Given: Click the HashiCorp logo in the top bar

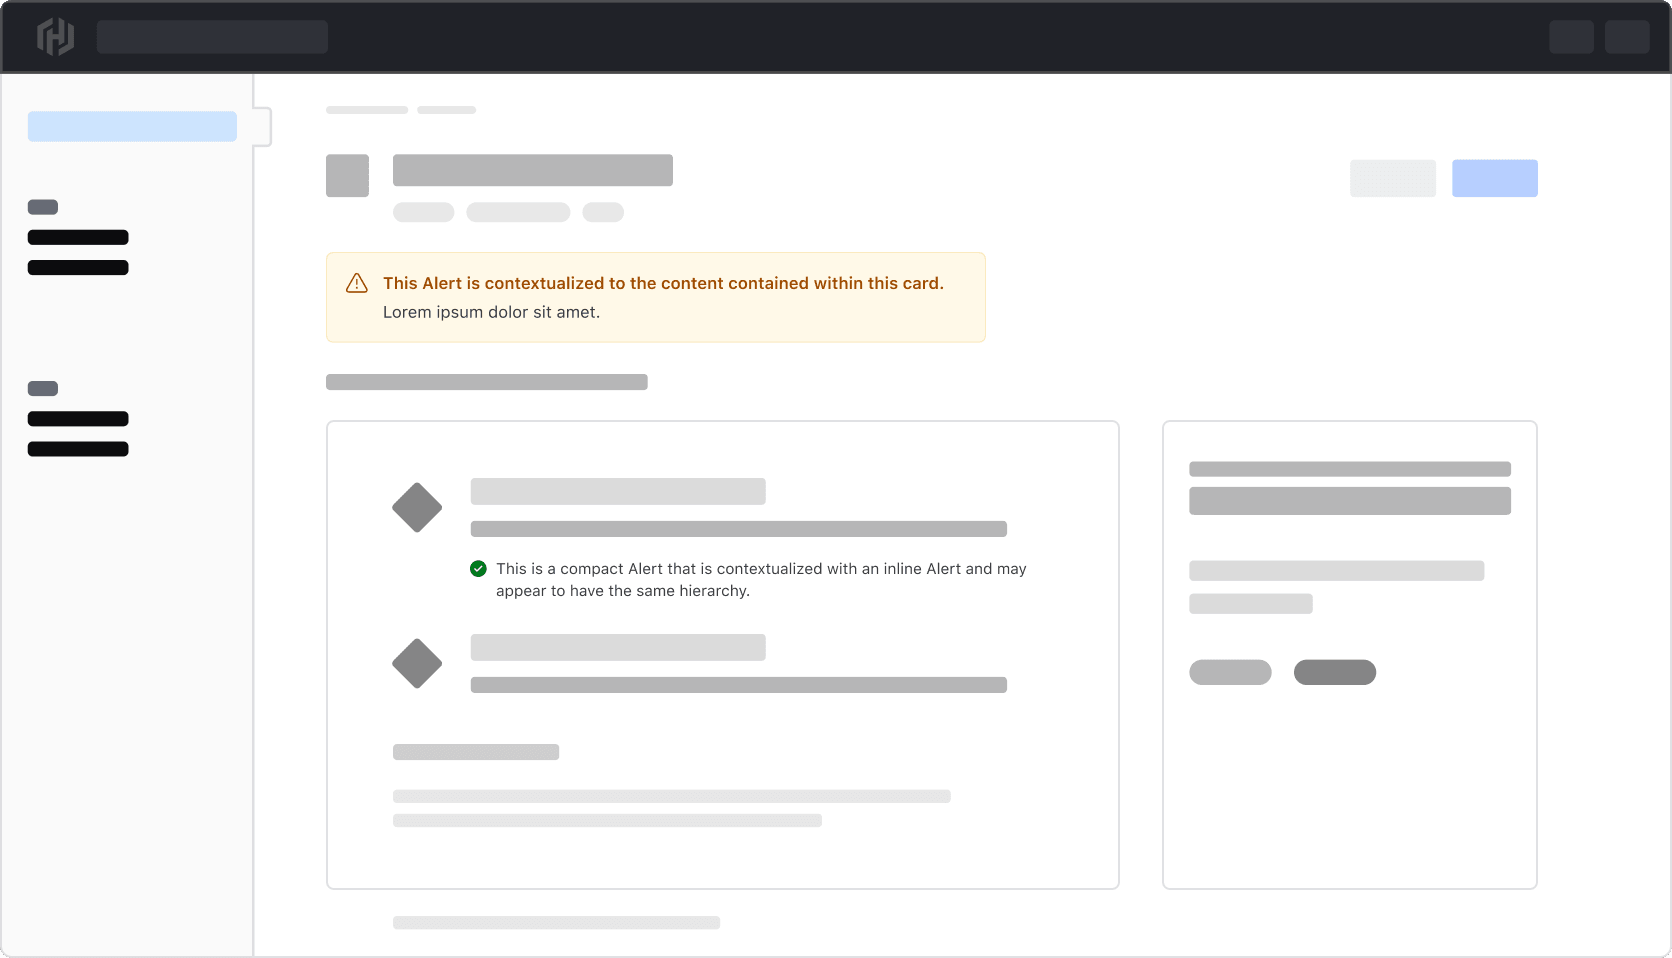Looking at the screenshot, I should pyautogui.click(x=55, y=37).
